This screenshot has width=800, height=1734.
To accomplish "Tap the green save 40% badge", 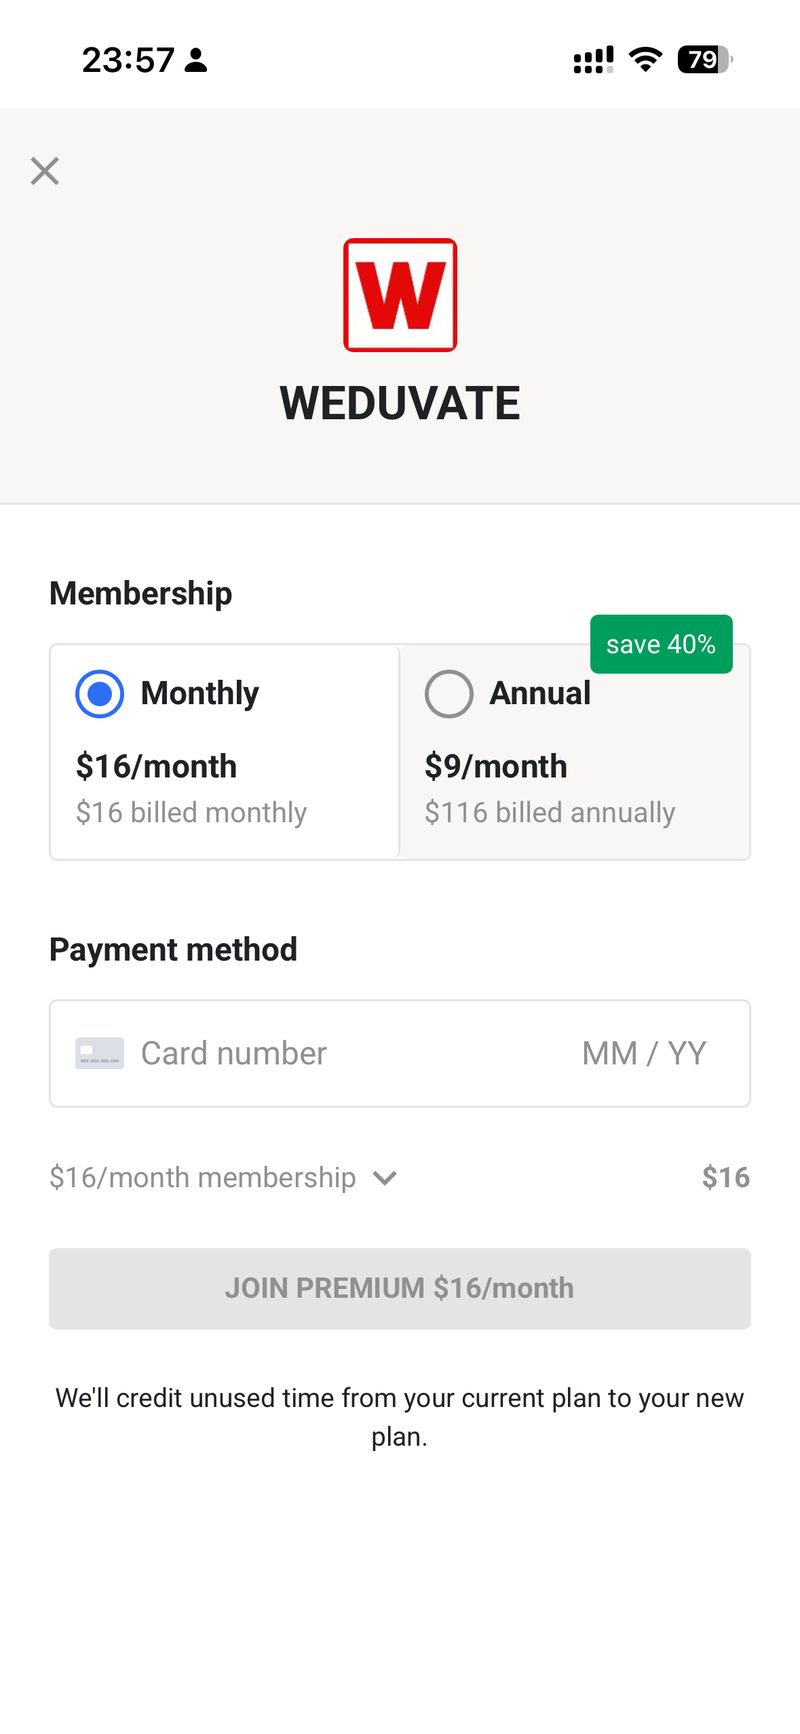I will [661, 644].
